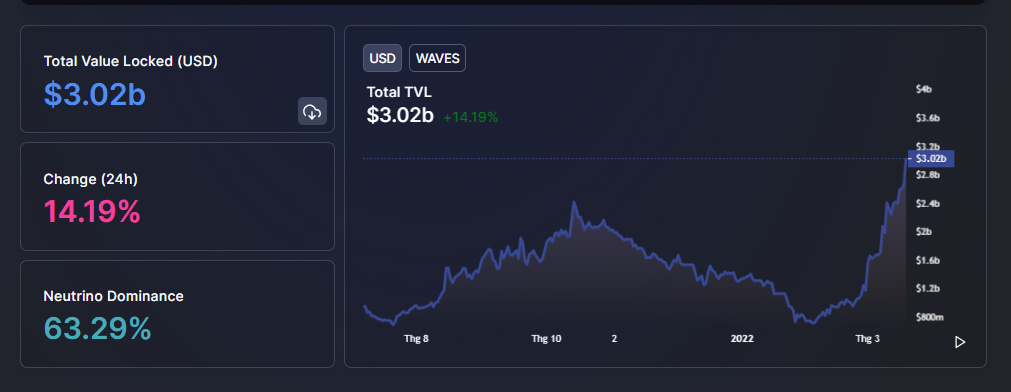This screenshot has height=392, width=1011.
Task: Click the 2022 x-axis label
Action: point(742,338)
